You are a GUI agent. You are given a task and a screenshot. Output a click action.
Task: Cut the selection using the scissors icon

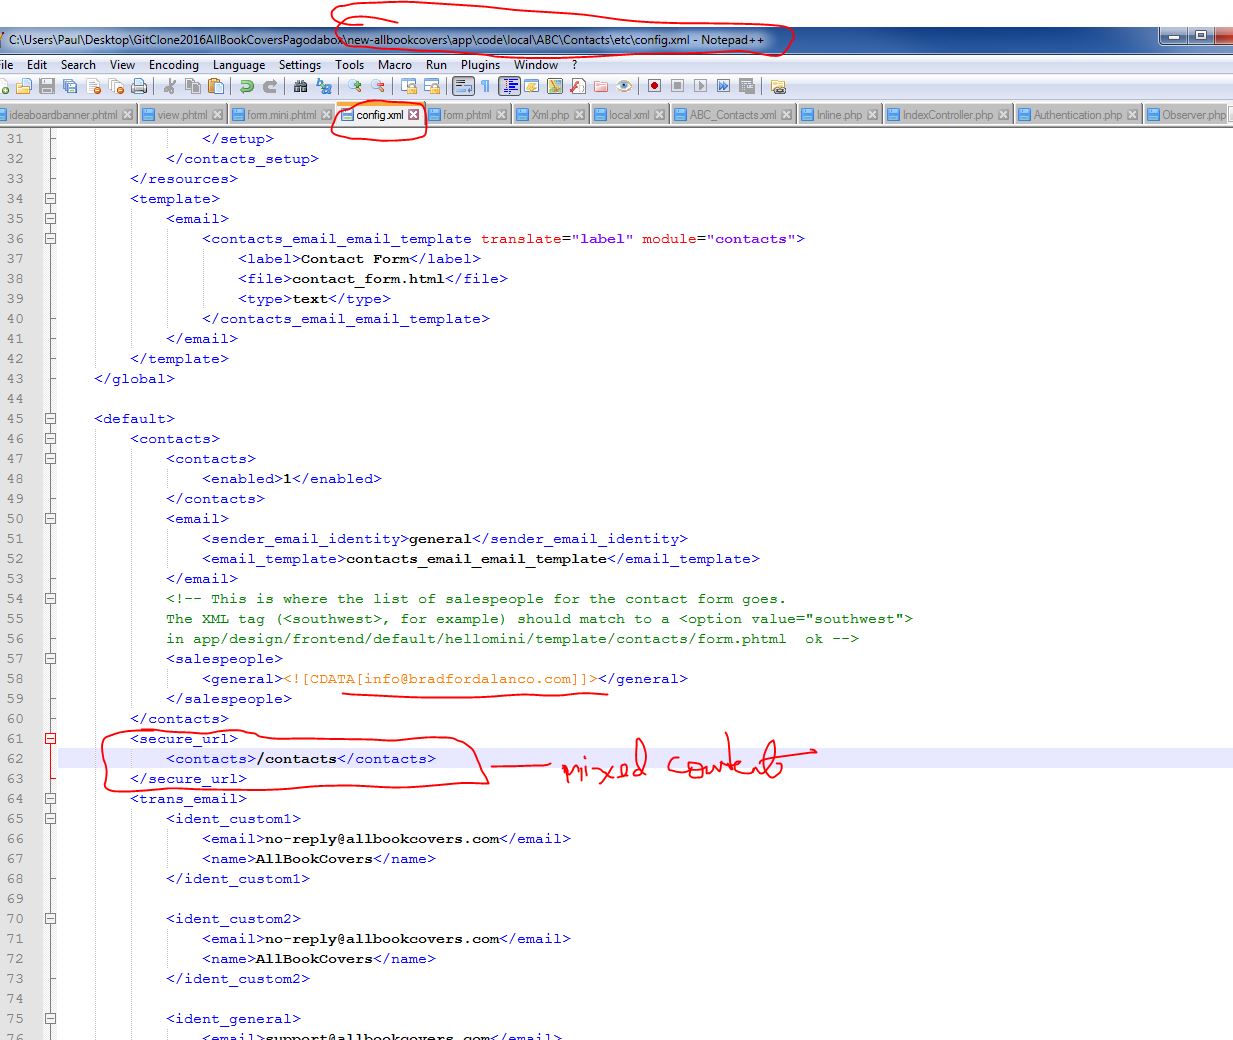coord(170,86)
